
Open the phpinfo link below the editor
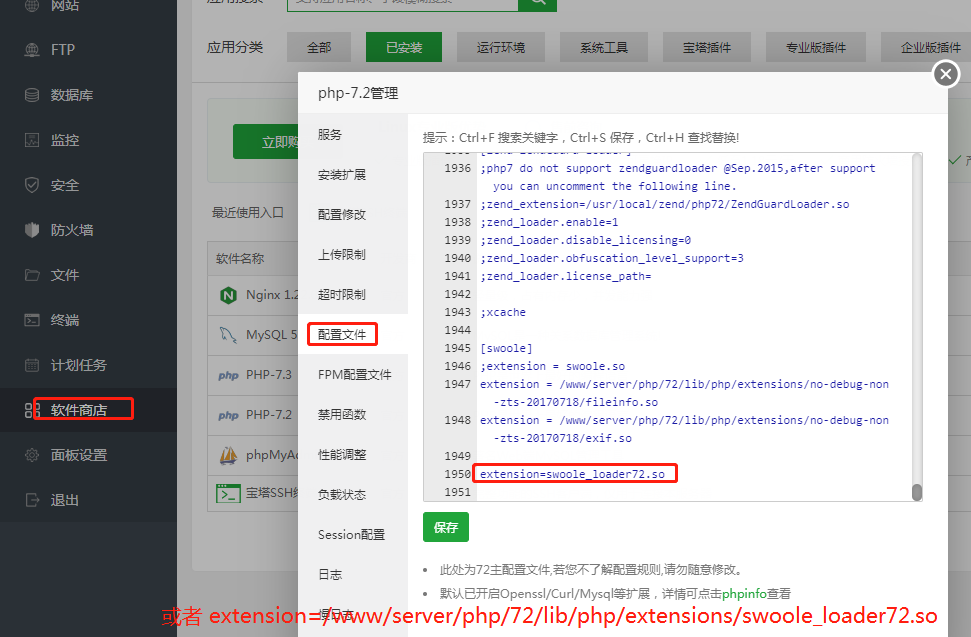[x=744, y=594]
